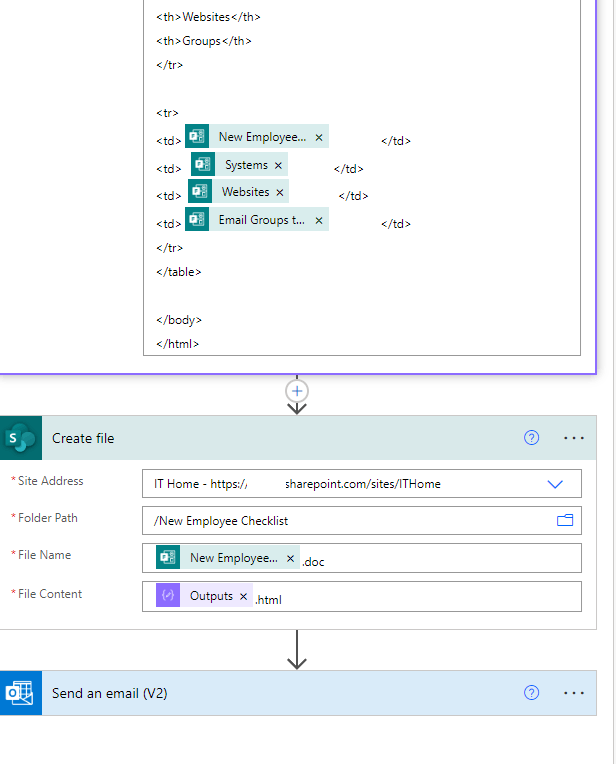The width and height of the screenshot is (616, 764).
Task: Click the Forms icon on Systems token
Action: click(203, 164)
